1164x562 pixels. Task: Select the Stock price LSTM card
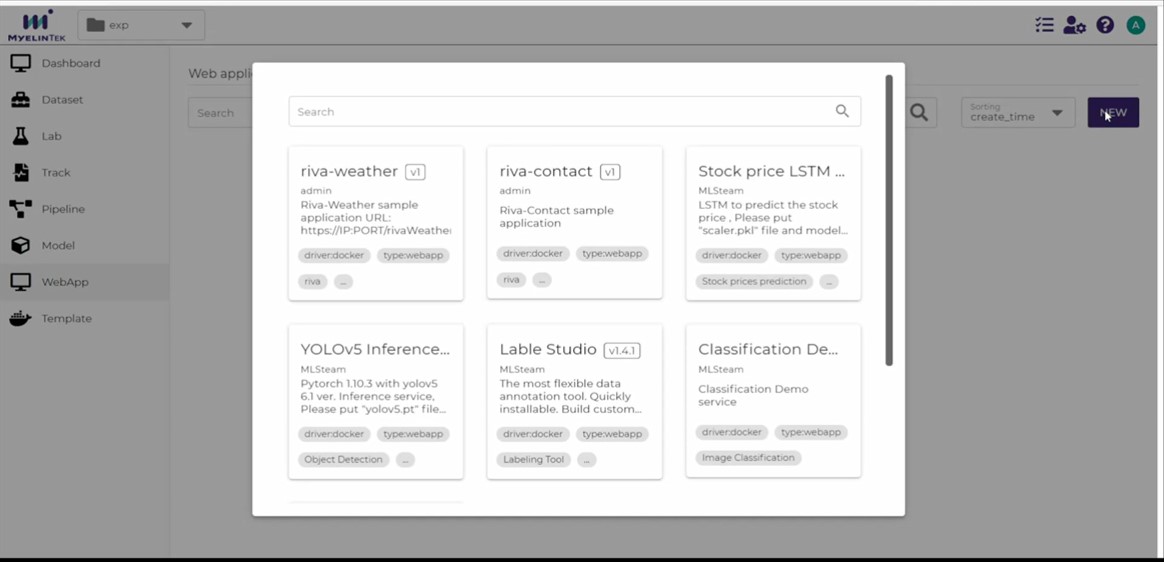click(x=774, y=223)
